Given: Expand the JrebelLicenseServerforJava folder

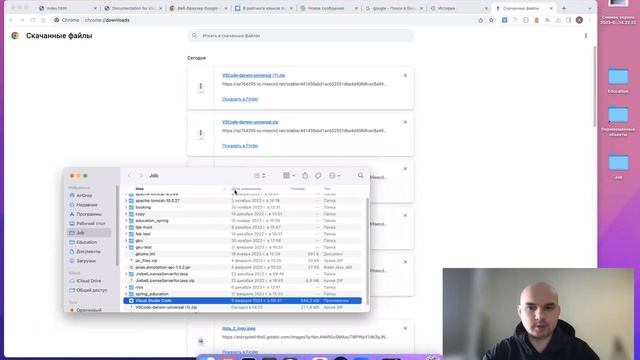Looking at the screenshot, I should (126, 274).
